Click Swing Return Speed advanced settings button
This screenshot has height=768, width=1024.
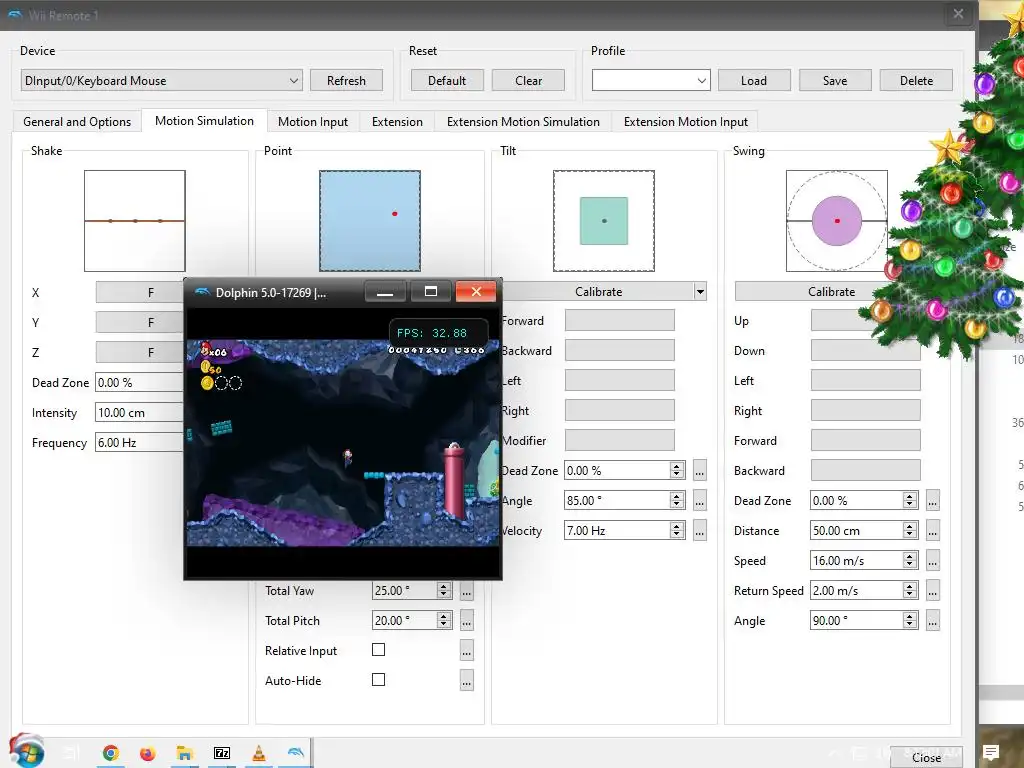coord(933,590)
